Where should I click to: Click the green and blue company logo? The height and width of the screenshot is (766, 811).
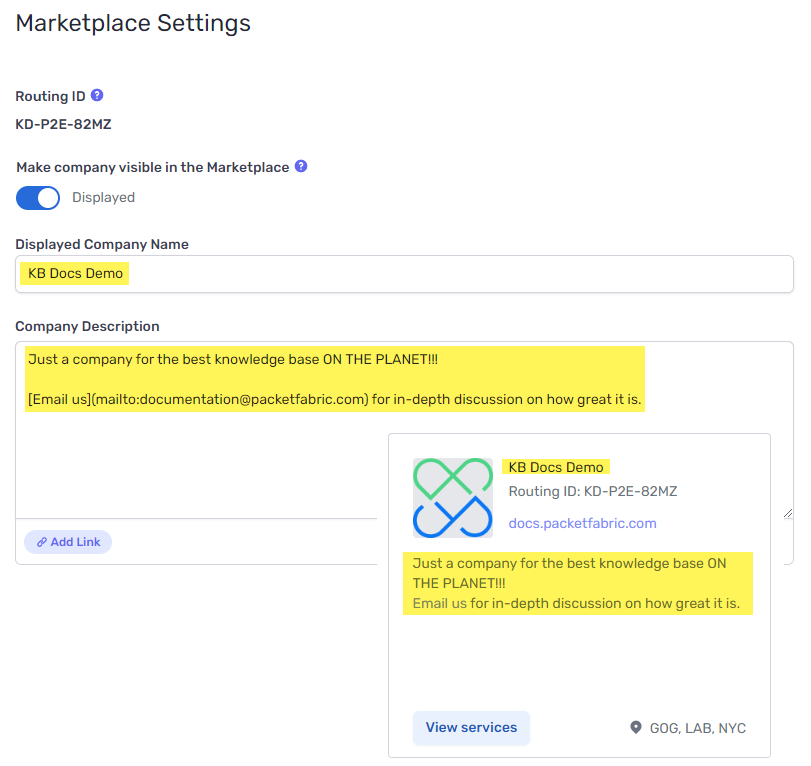453,498
